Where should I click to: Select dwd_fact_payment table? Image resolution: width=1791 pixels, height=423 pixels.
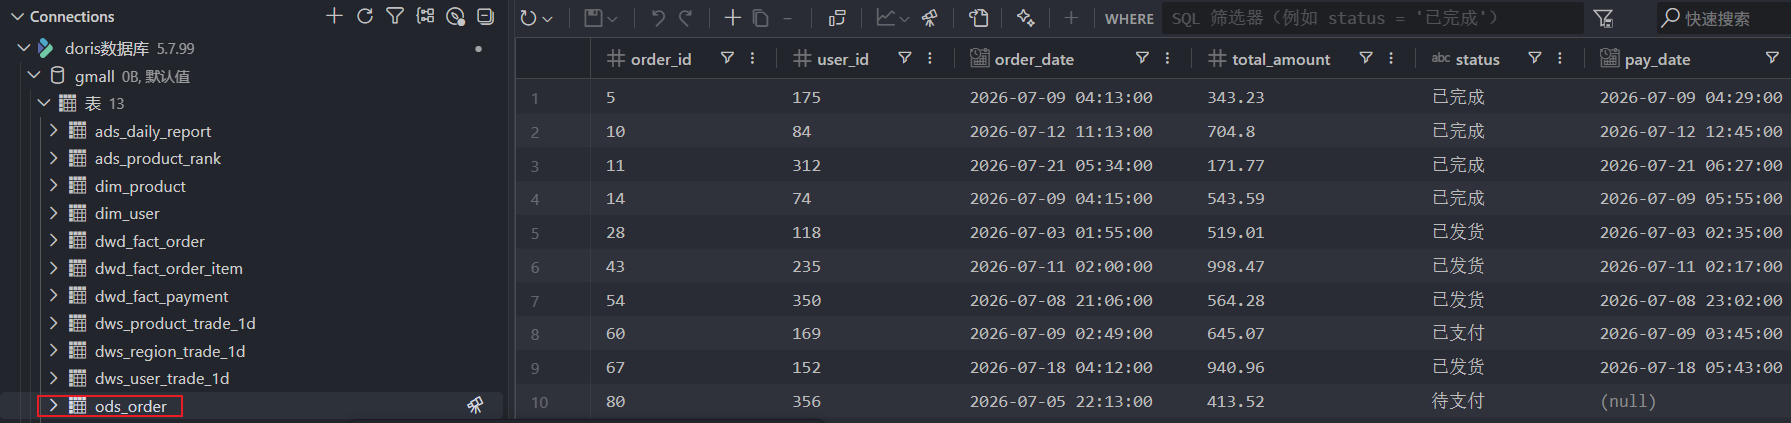162,296
